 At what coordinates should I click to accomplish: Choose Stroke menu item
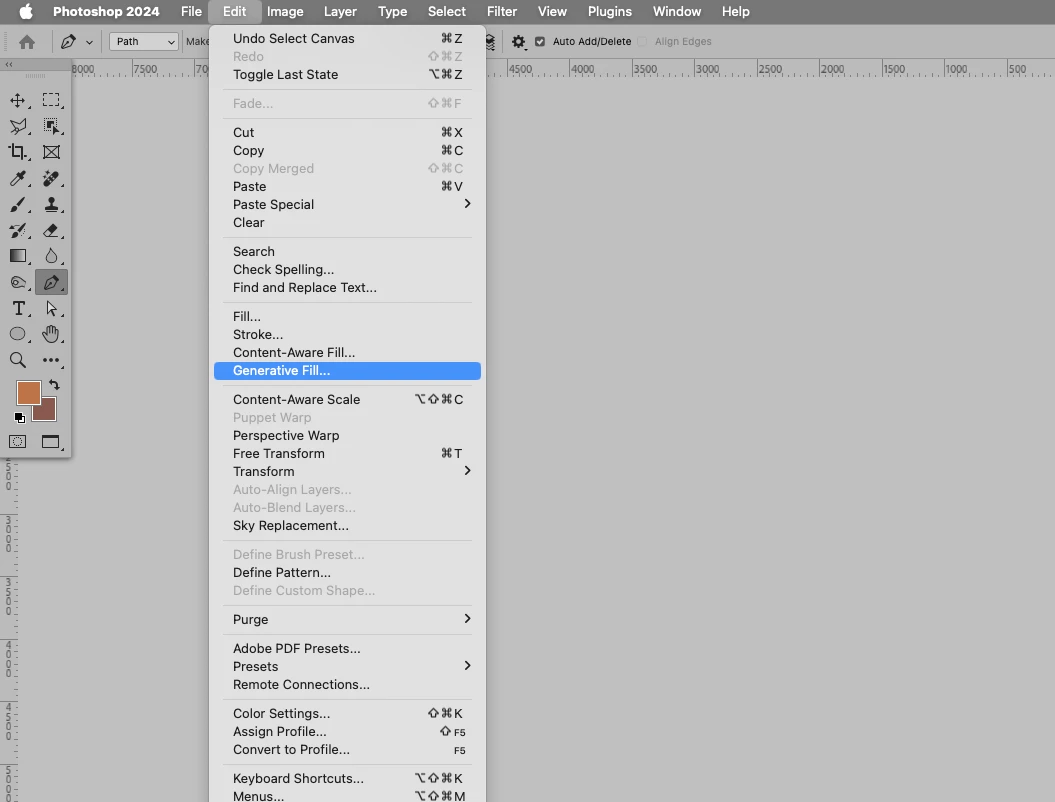coord(347,334)
